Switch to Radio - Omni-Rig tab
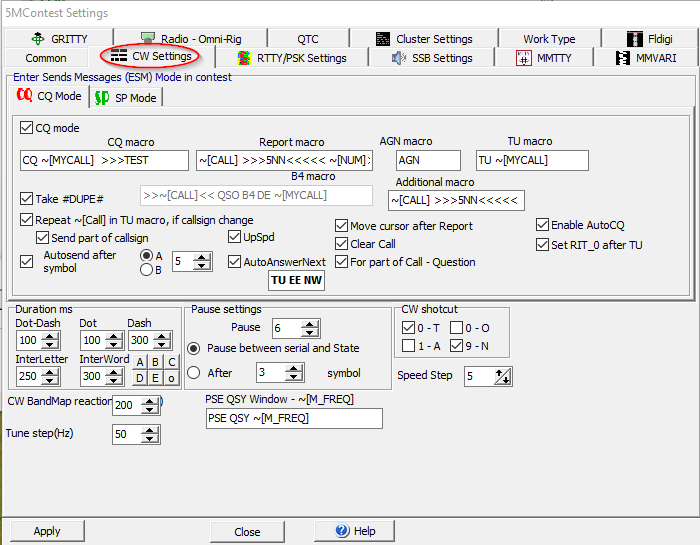The height and width of the screenshot is (545, 700). (x=190, y=39)
